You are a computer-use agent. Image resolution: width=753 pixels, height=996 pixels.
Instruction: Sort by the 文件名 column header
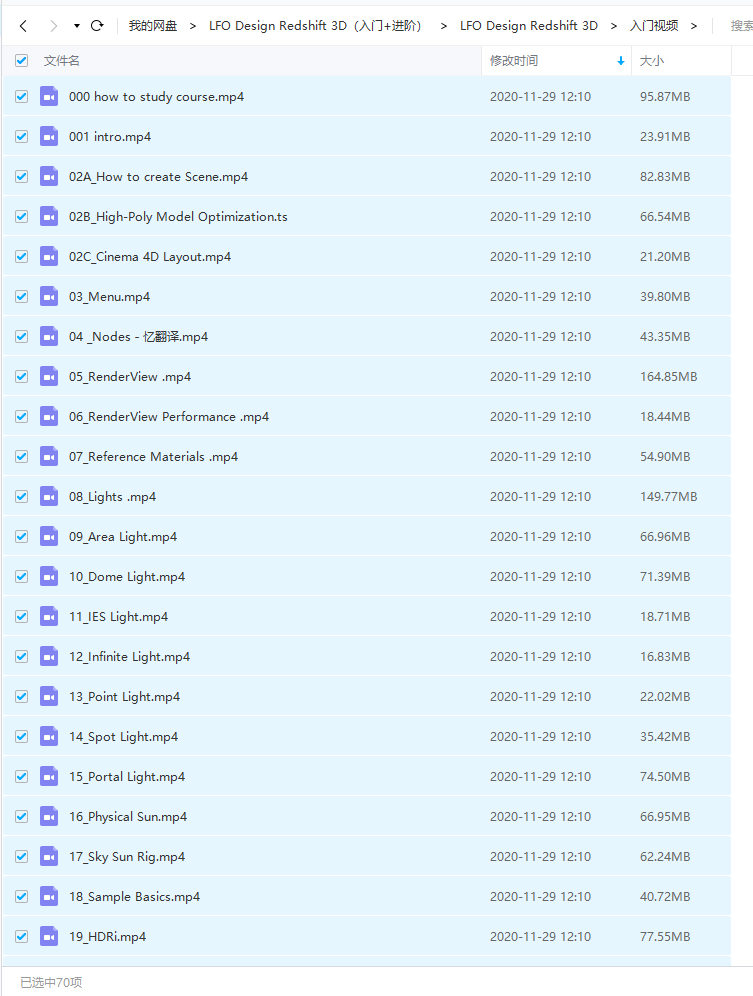62,61
